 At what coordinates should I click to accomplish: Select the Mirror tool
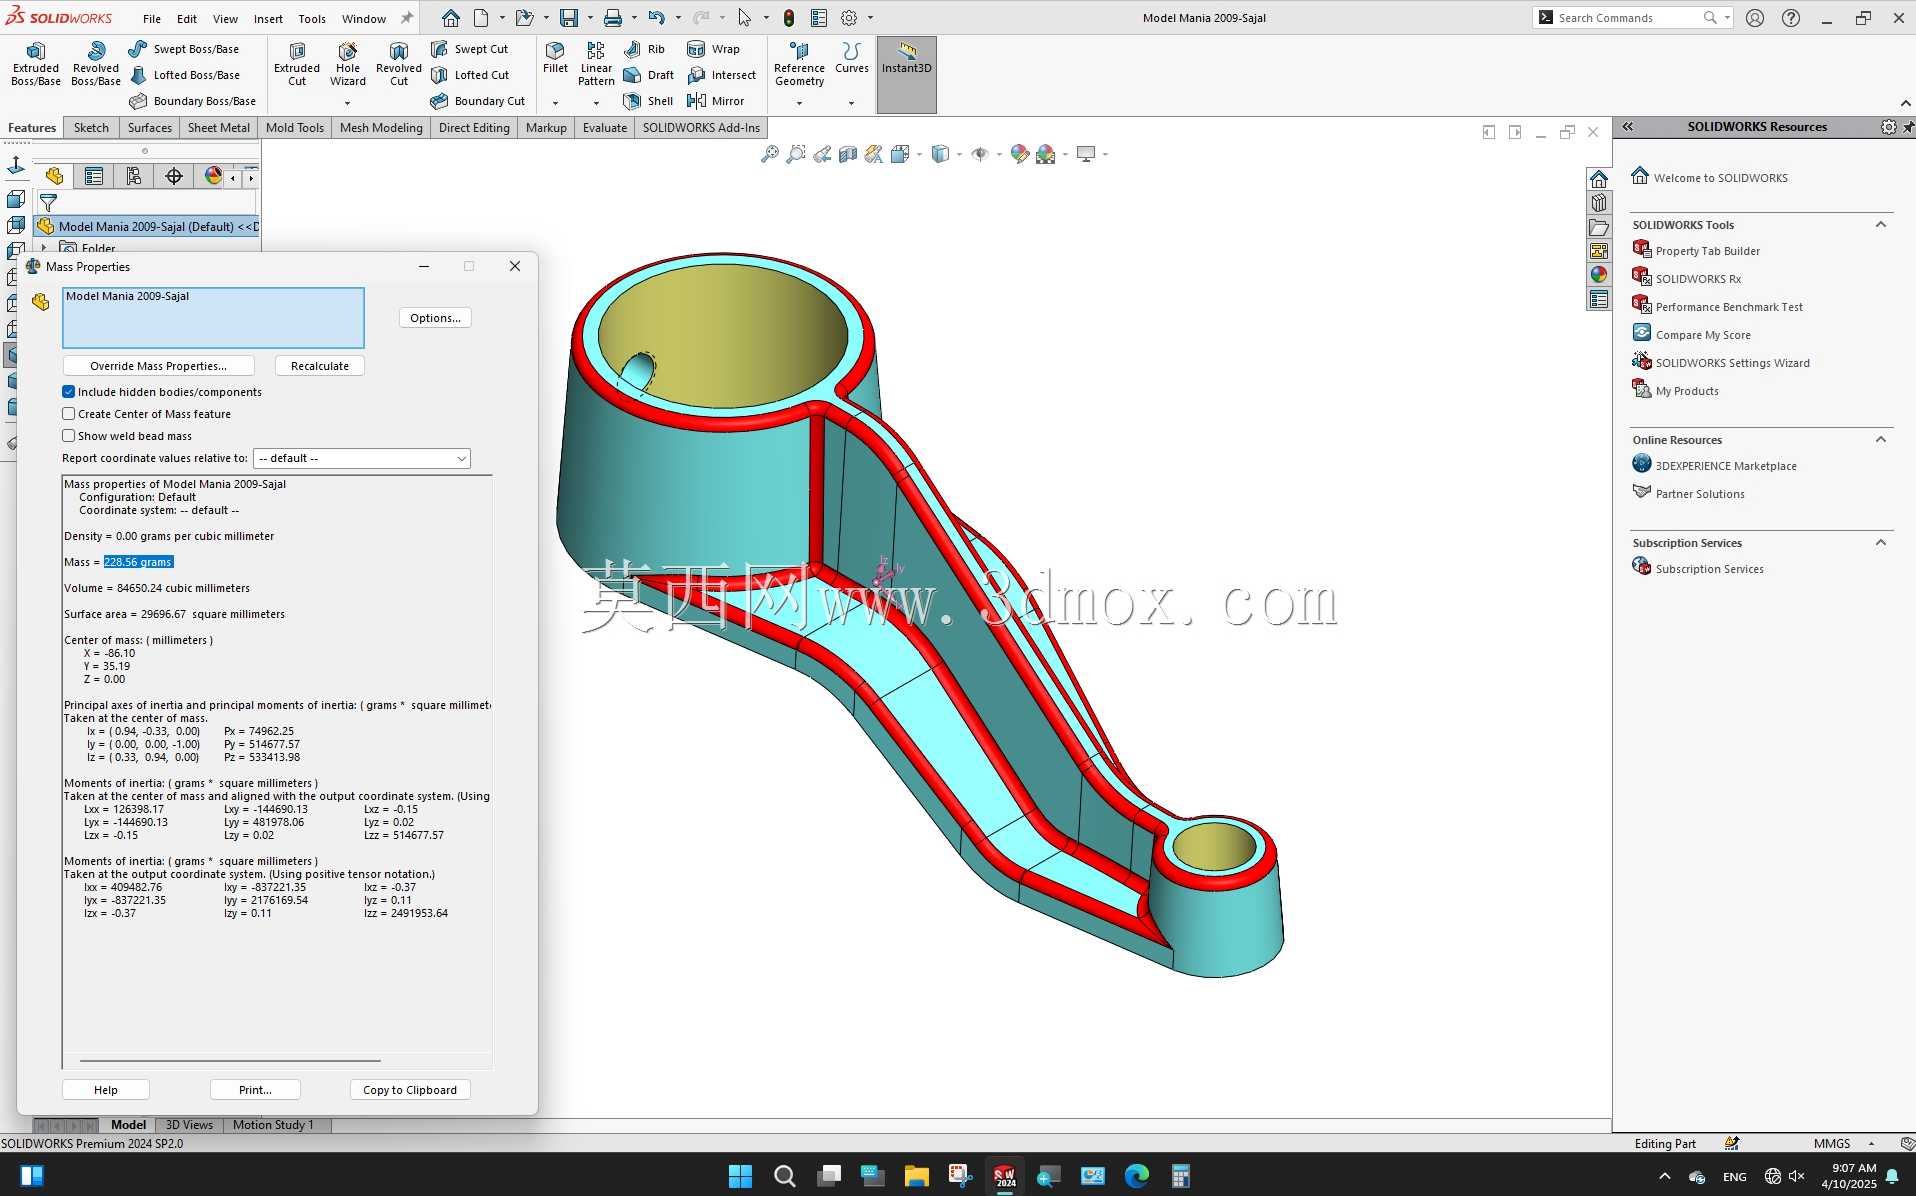[715, 101]
